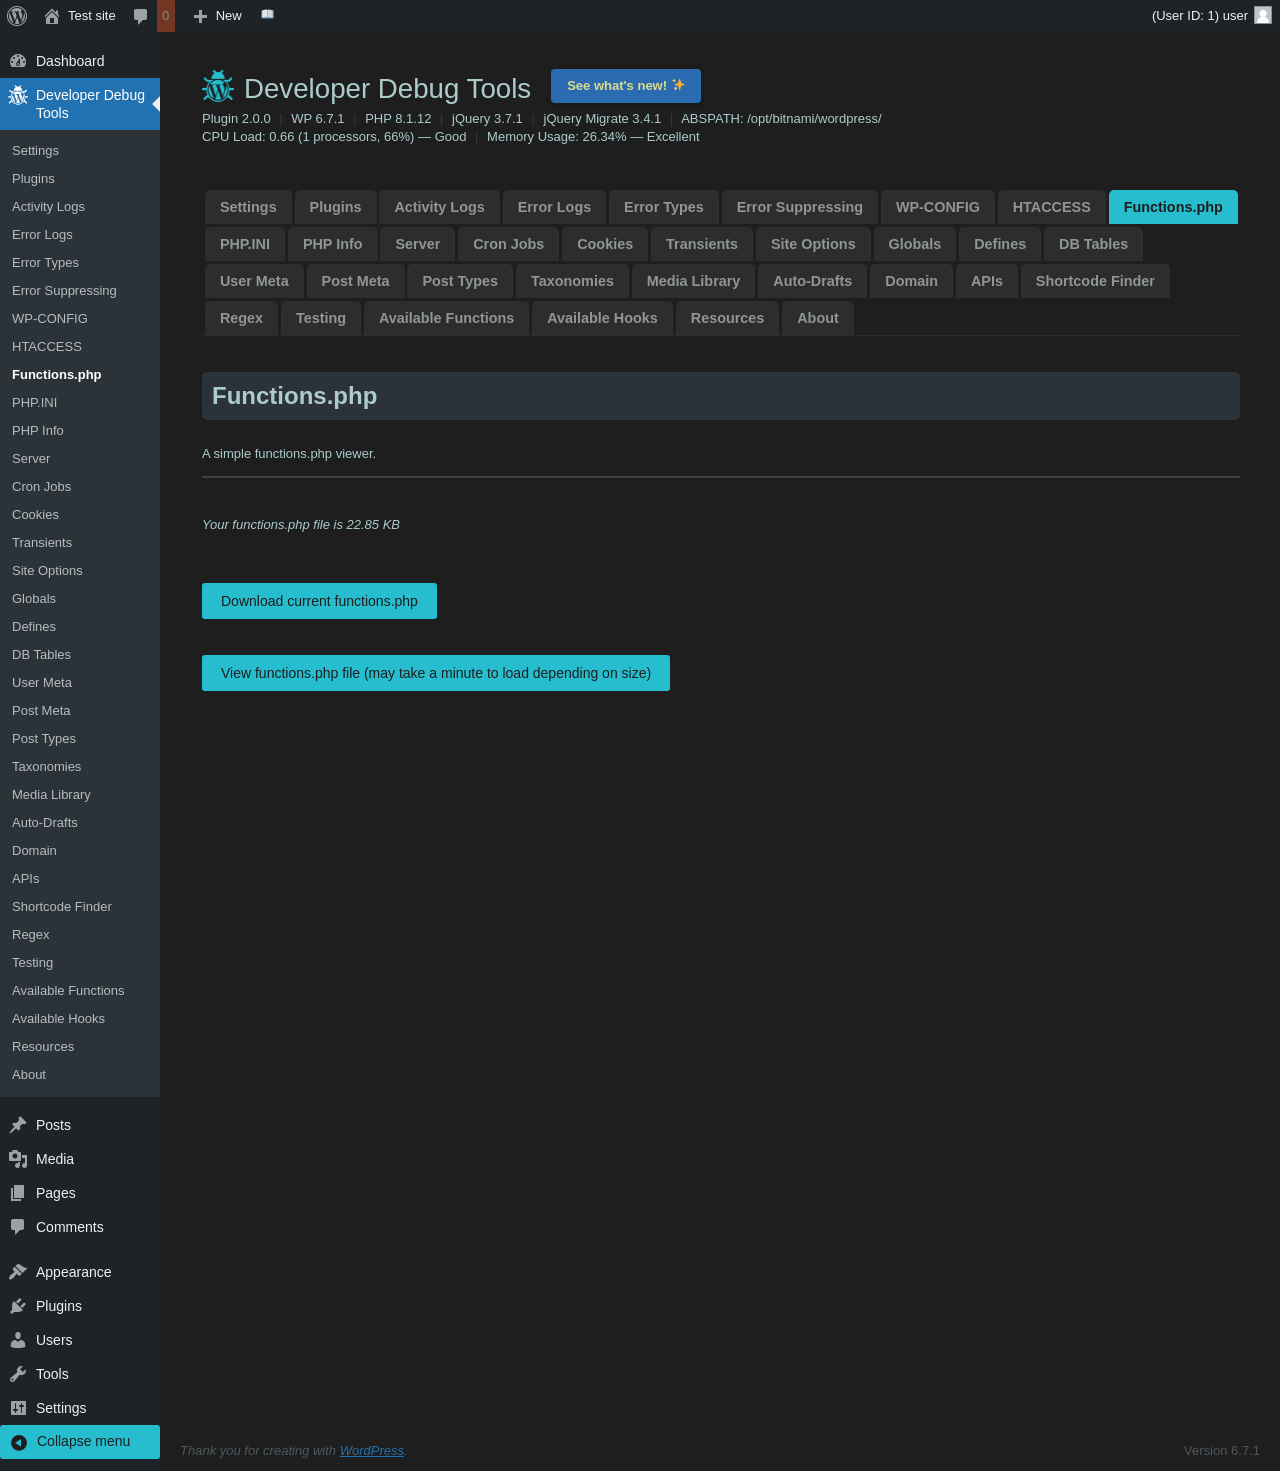Open the comments bubble icon in admin bar
The image size is (1280, 1471).
click(x=141, y=16)
